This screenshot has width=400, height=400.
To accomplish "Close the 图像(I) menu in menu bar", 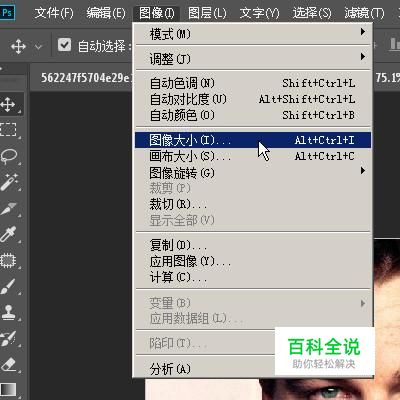I will (x=157, y=13).
